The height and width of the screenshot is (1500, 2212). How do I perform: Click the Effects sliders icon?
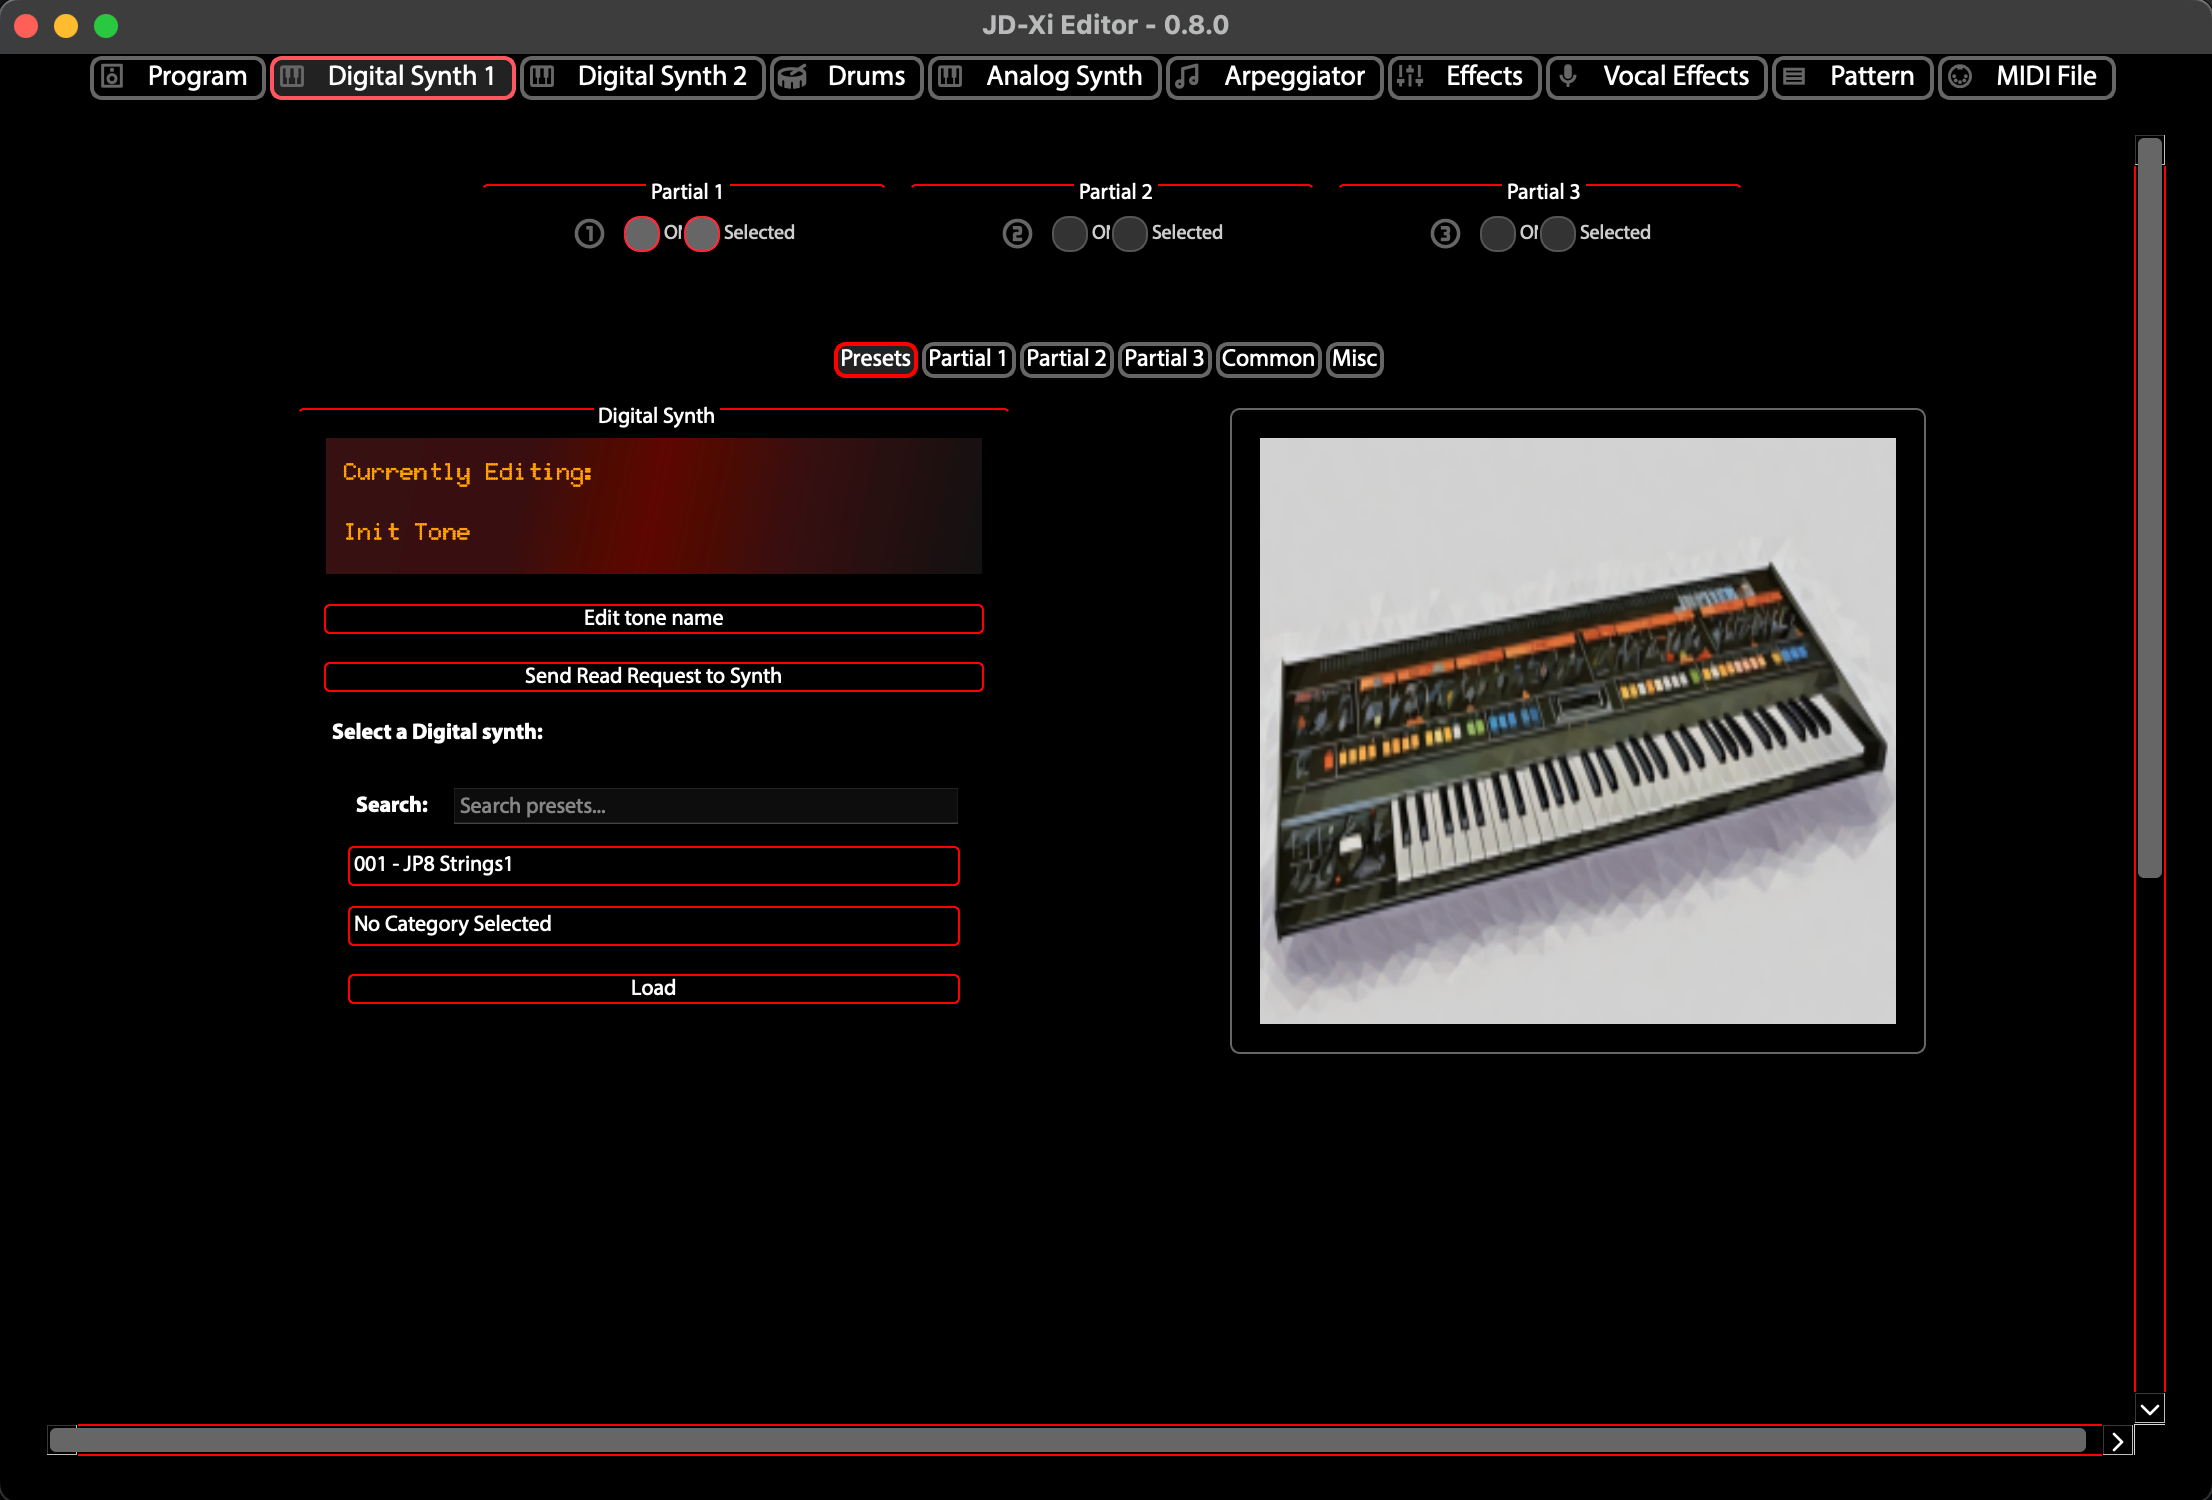pos(1410,77)
